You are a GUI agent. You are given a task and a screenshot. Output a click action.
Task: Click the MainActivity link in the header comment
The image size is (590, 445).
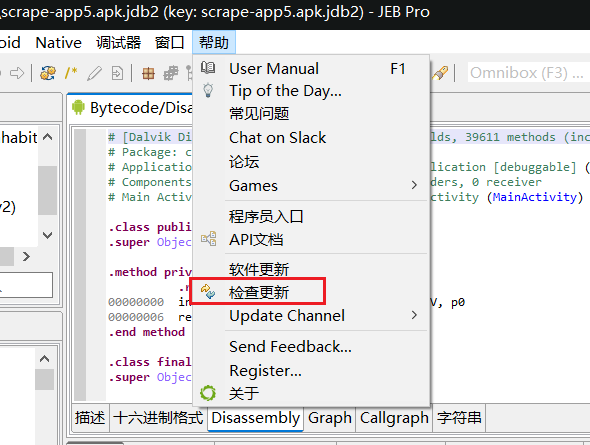tap(534, 197)
